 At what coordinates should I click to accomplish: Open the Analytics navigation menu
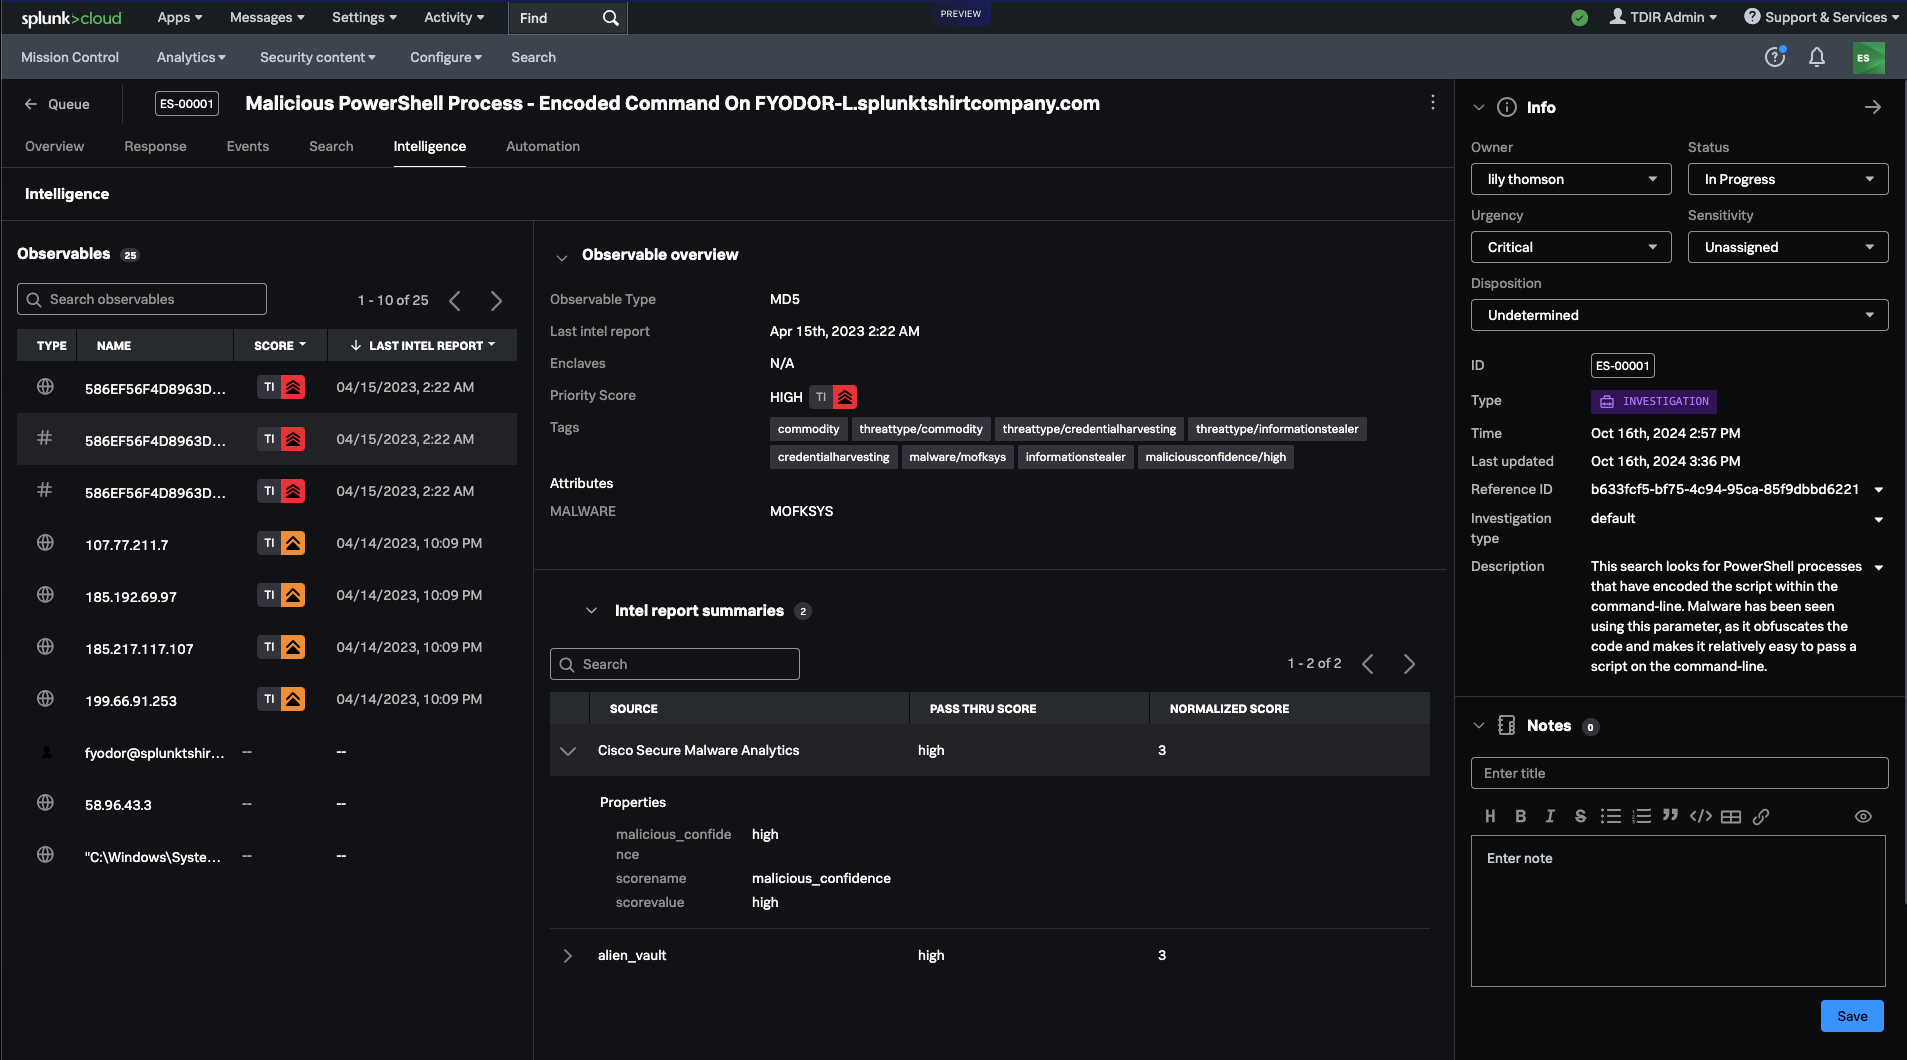[191, 57]
